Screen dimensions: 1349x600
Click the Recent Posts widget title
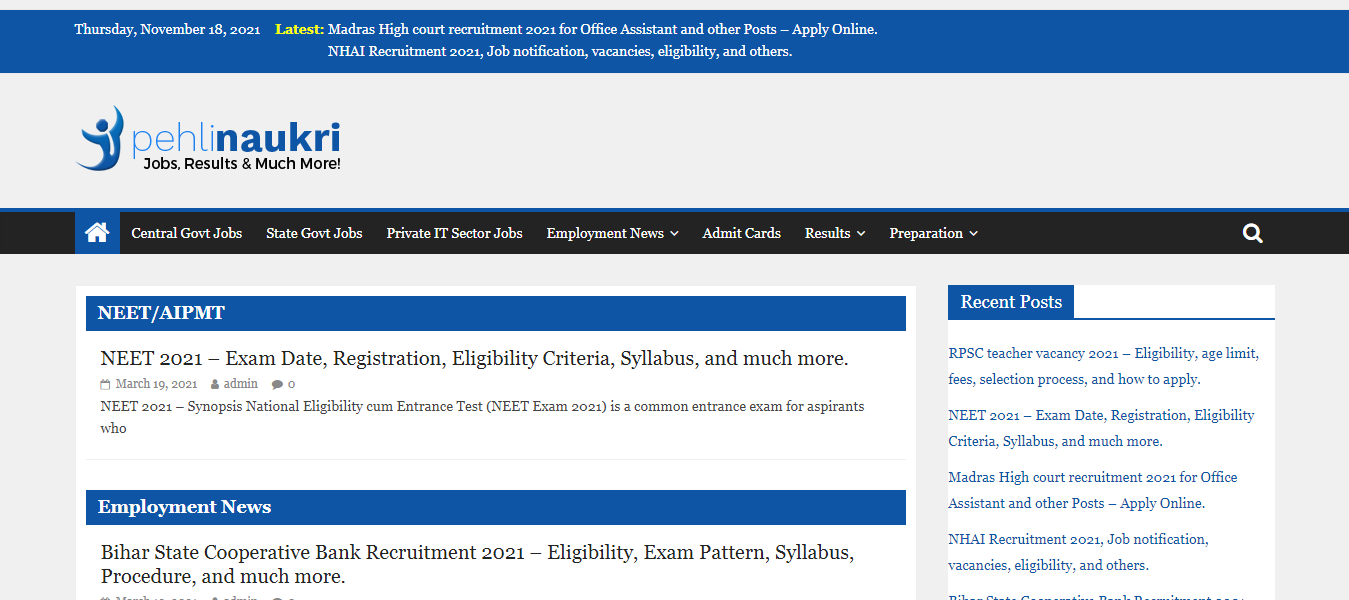pos(1011,302)
